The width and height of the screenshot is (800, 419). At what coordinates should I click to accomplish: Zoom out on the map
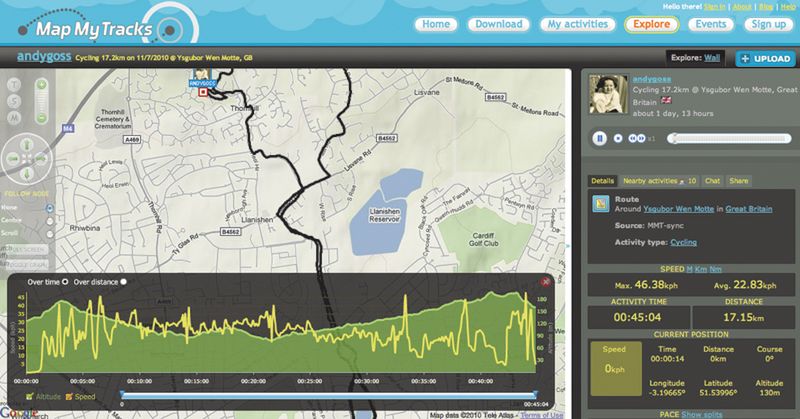pos(42,119)
